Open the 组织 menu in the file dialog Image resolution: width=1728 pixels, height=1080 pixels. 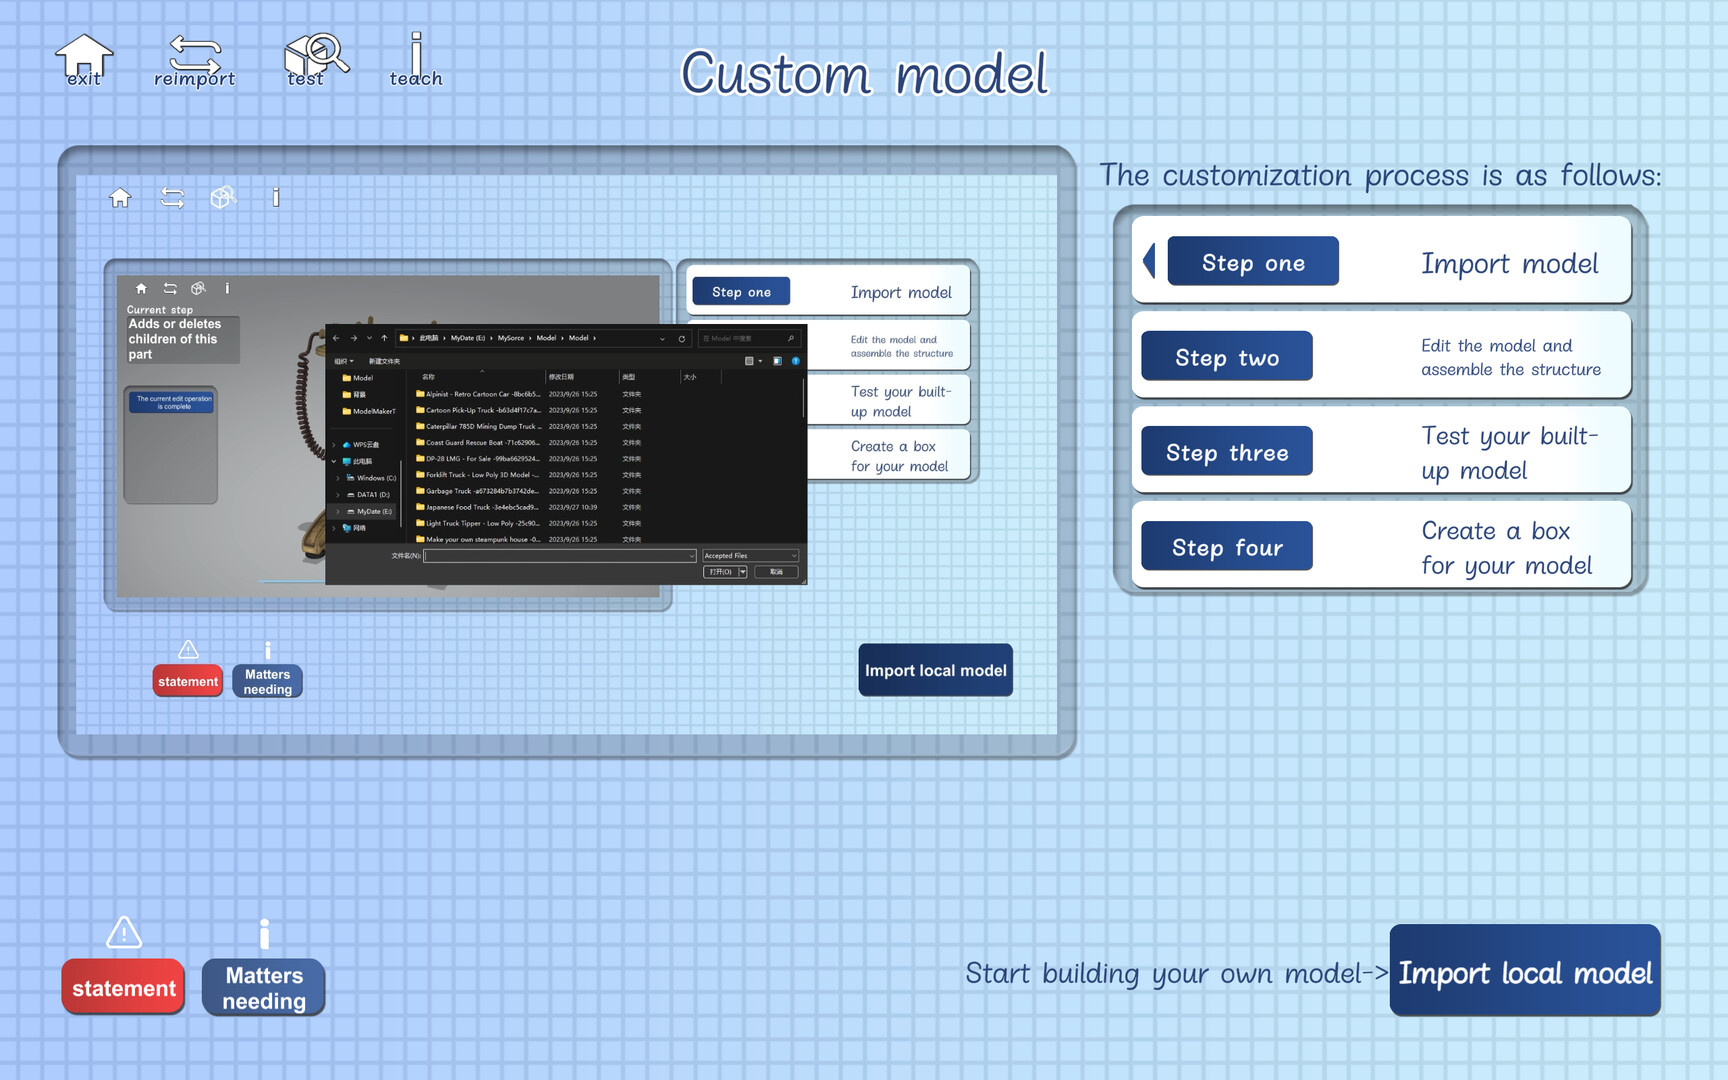pyautogui.click(x=343, y=361)
